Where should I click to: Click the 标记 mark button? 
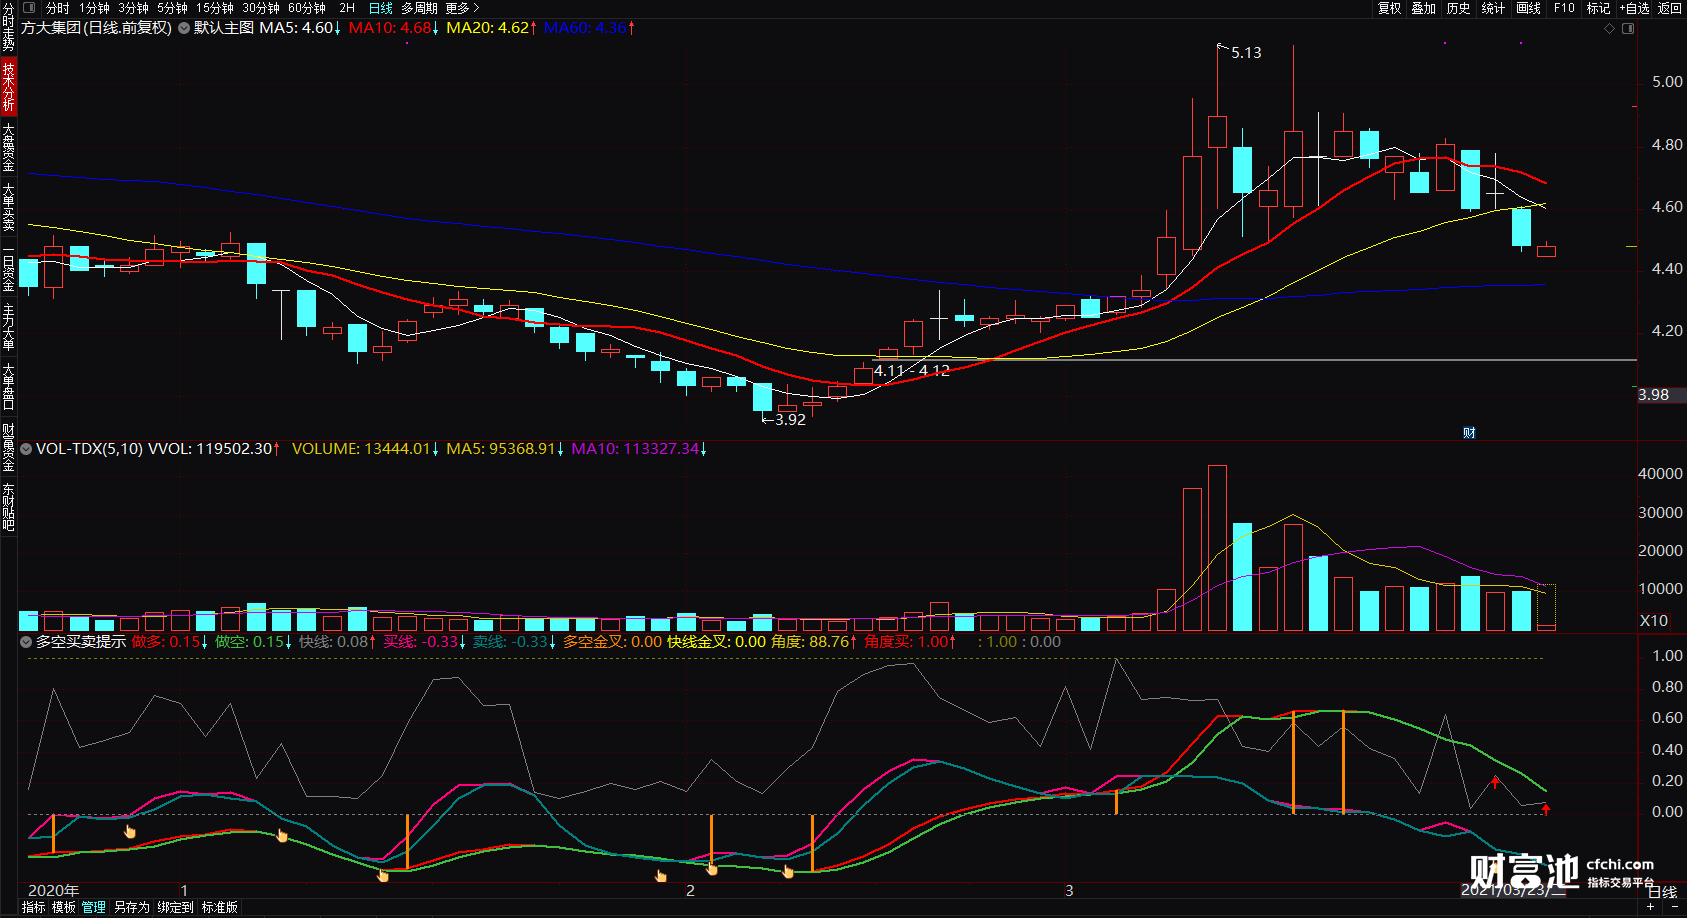point(1598,8)
